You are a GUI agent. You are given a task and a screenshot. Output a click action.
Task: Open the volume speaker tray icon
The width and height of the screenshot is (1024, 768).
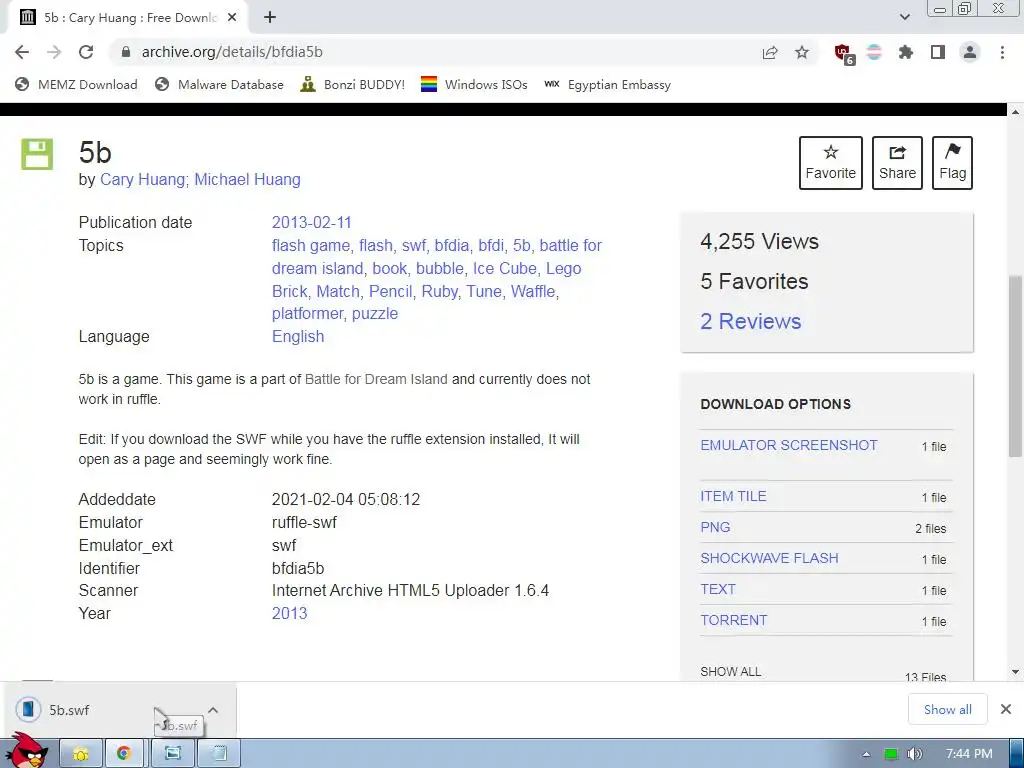pyautogui.click(x=914, y=754)
